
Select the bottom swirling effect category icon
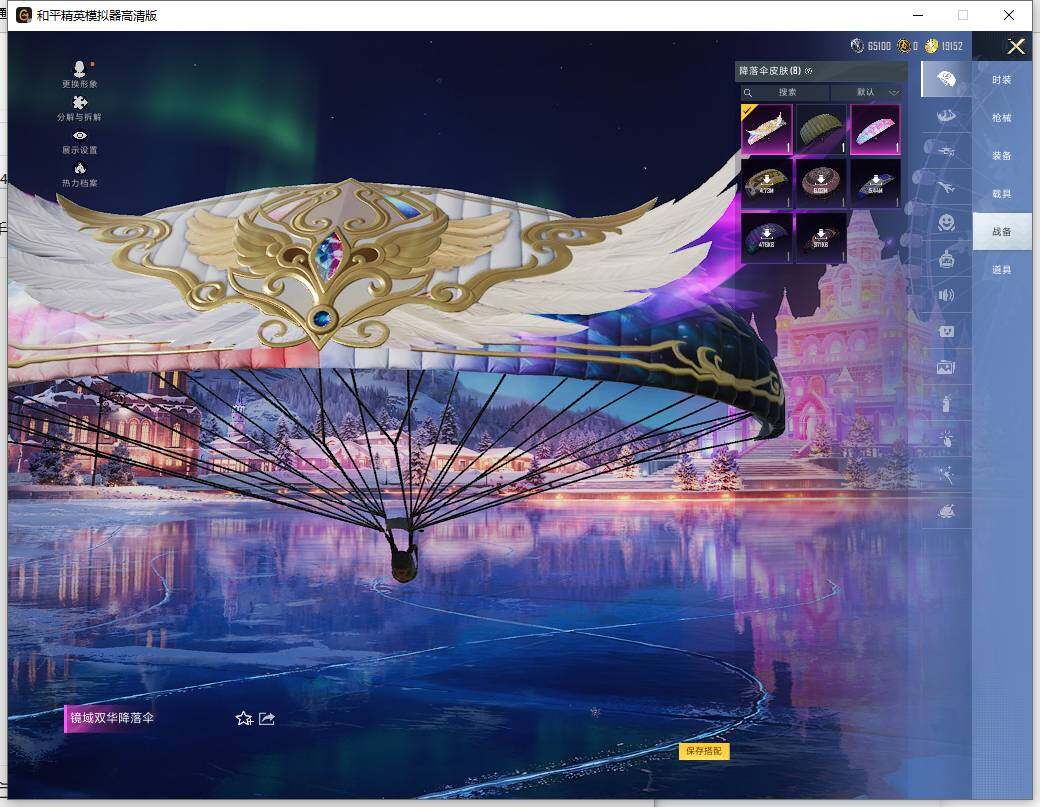946,511
